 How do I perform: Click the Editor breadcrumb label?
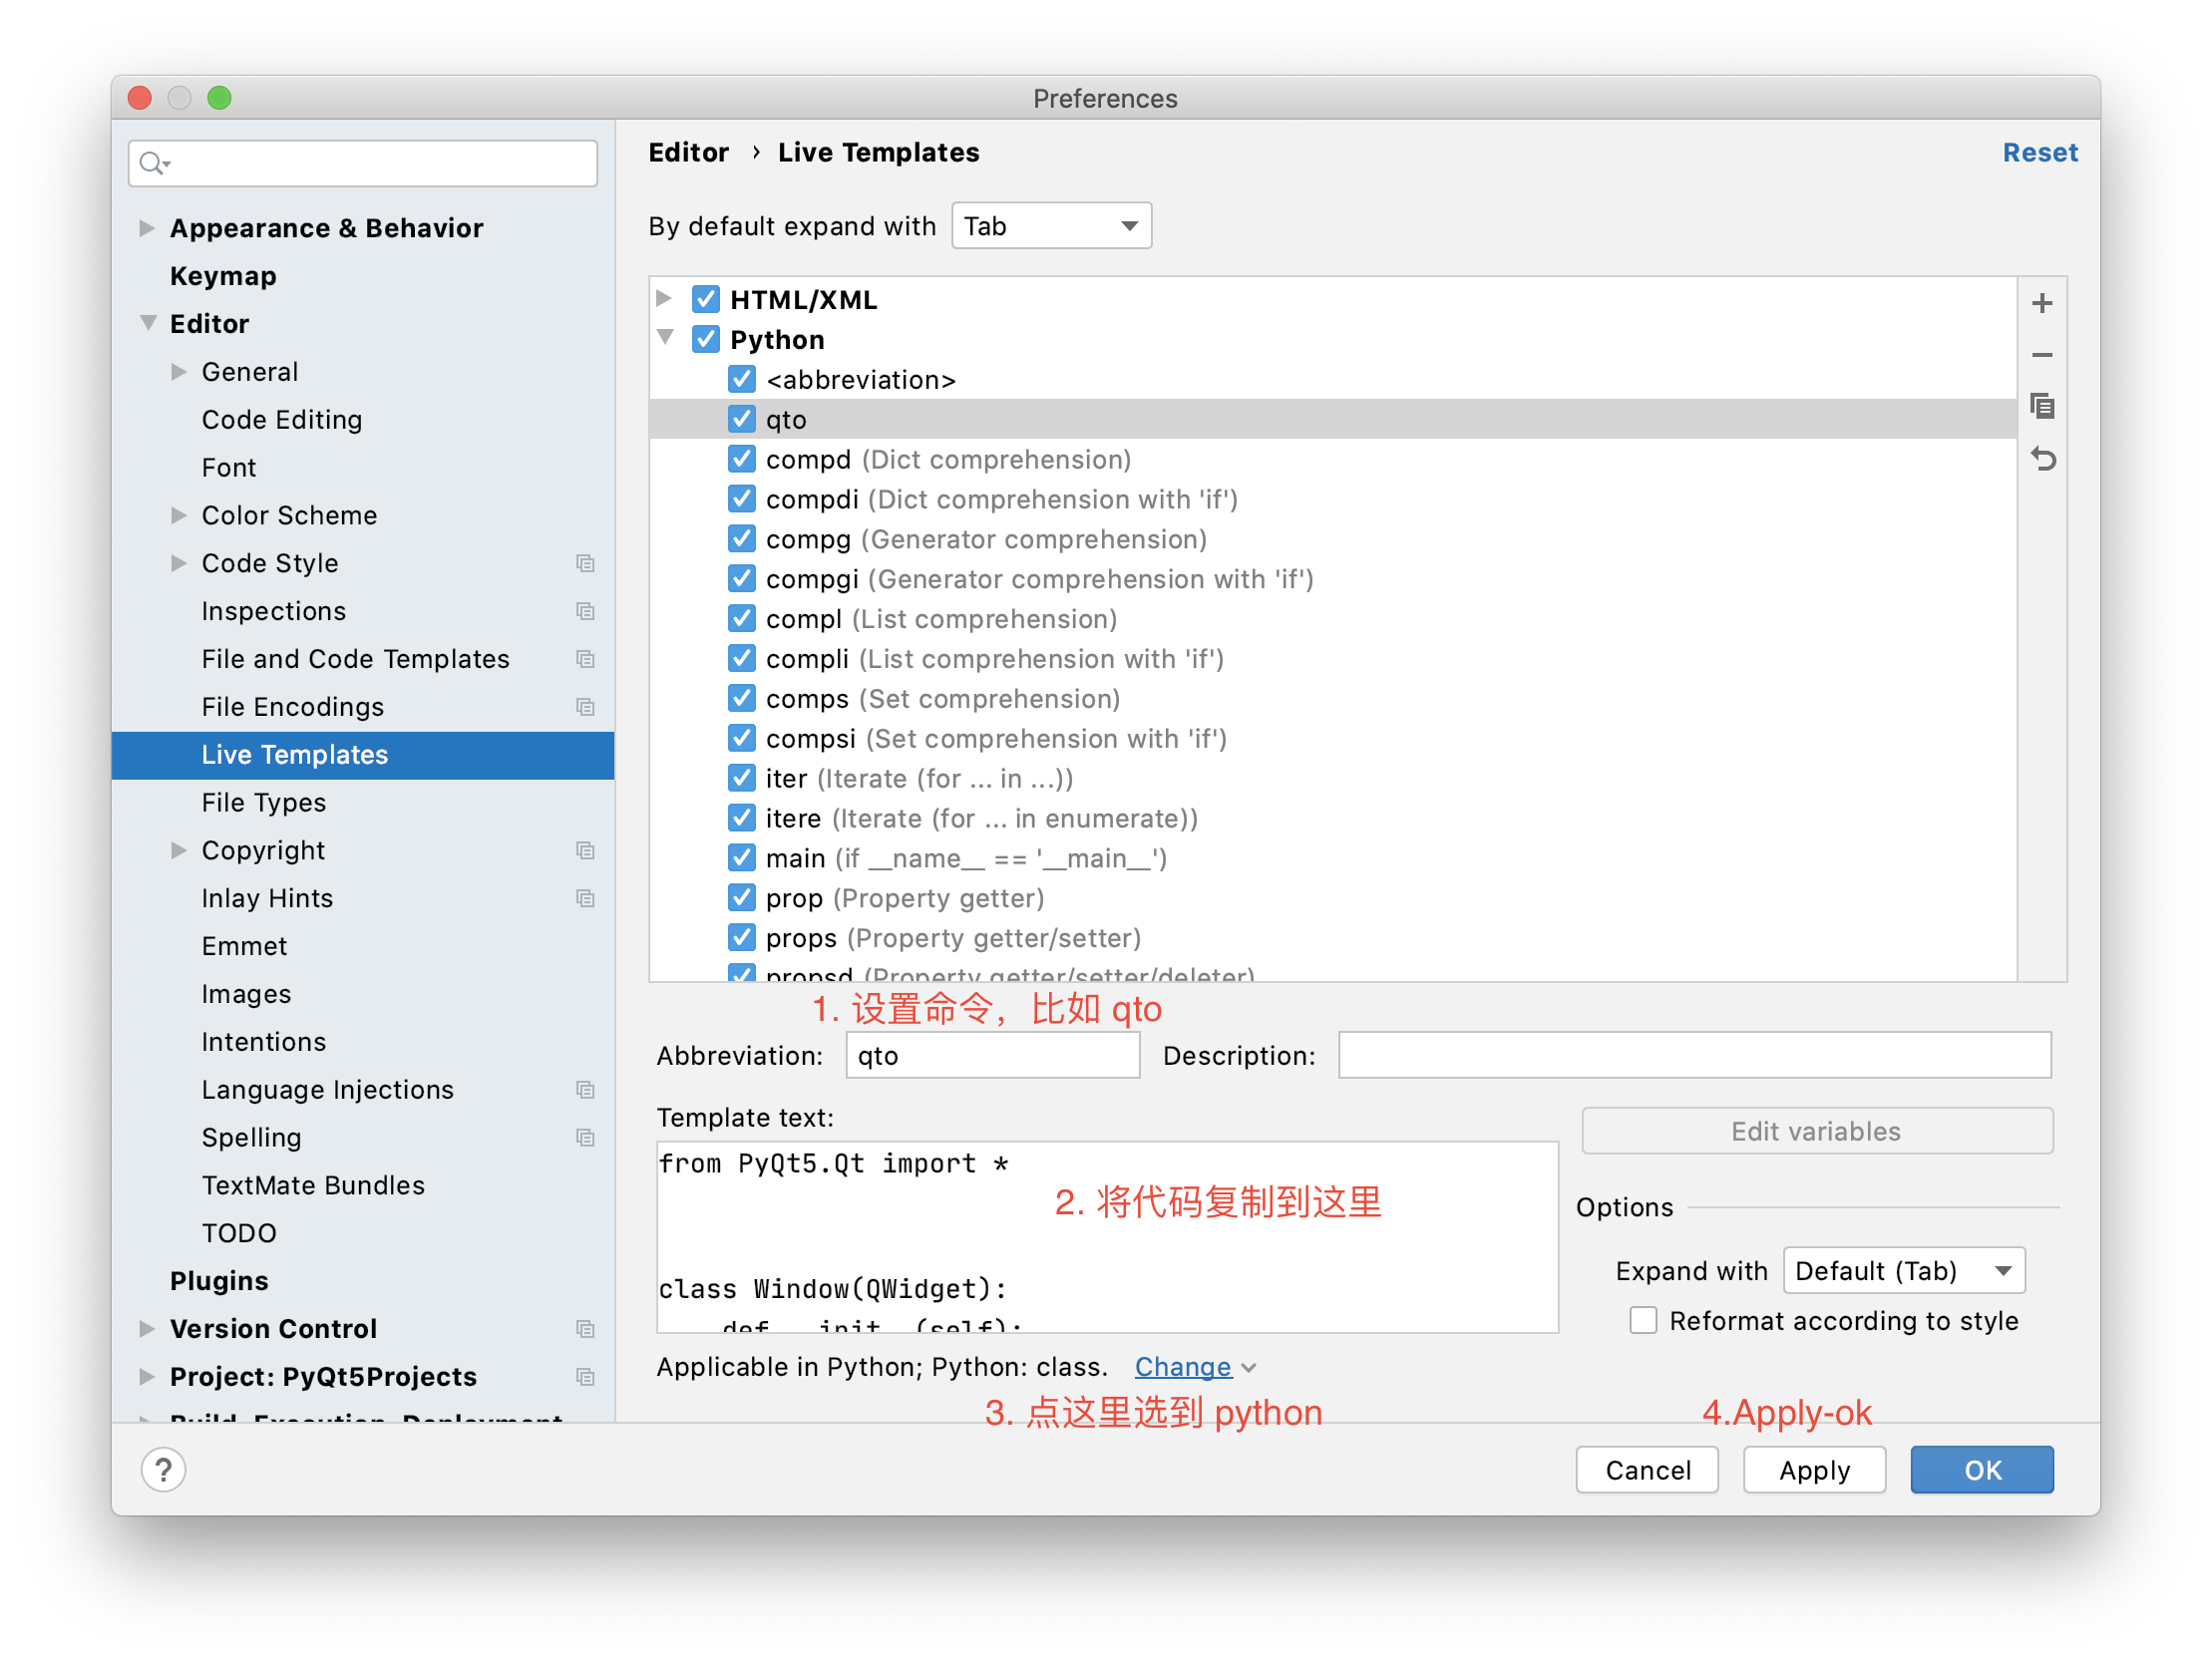pyautogui.click(x=688, y=152)
